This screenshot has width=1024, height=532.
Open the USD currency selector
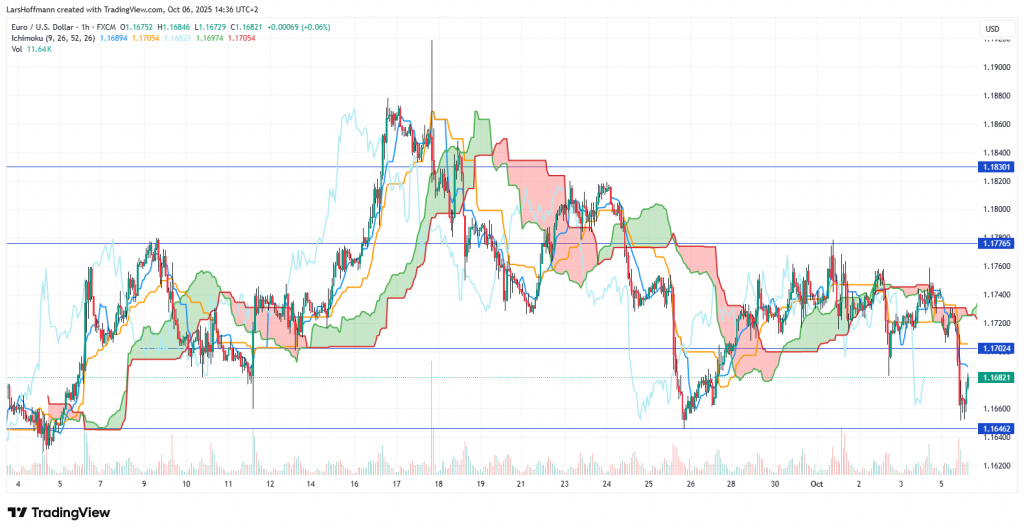(x=994, y=27)
